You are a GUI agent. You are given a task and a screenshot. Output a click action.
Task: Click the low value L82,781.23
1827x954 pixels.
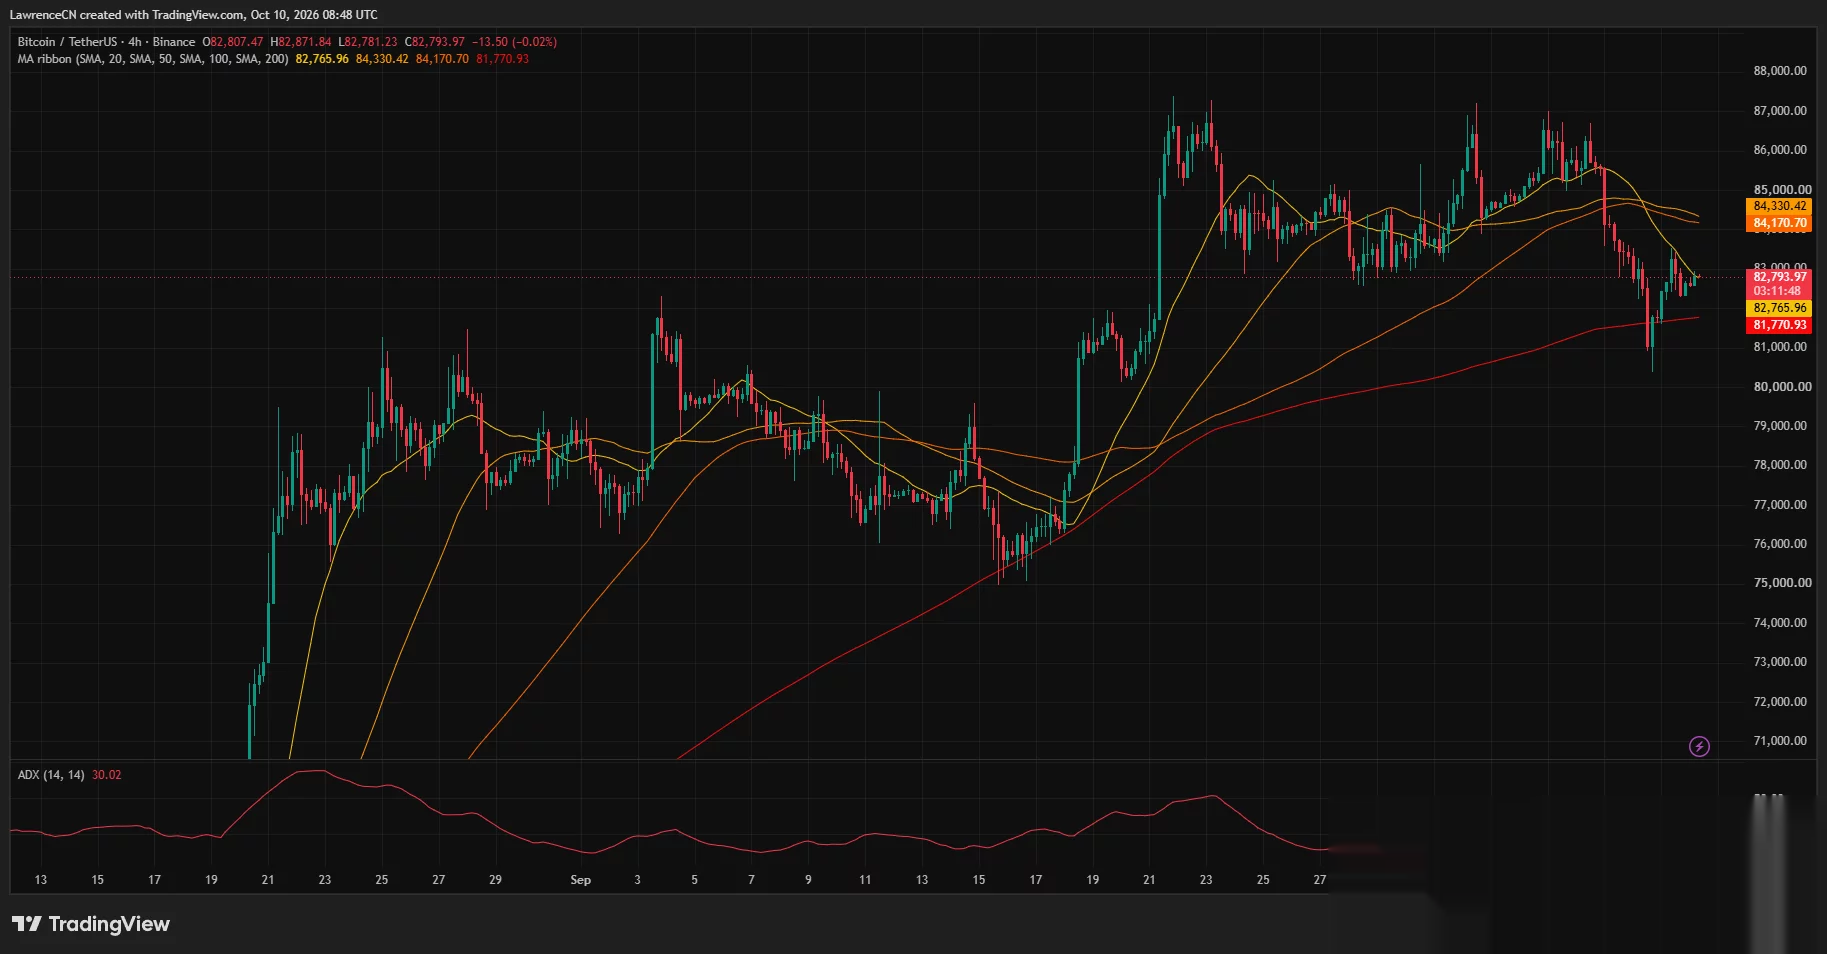[x=368, y=42]
